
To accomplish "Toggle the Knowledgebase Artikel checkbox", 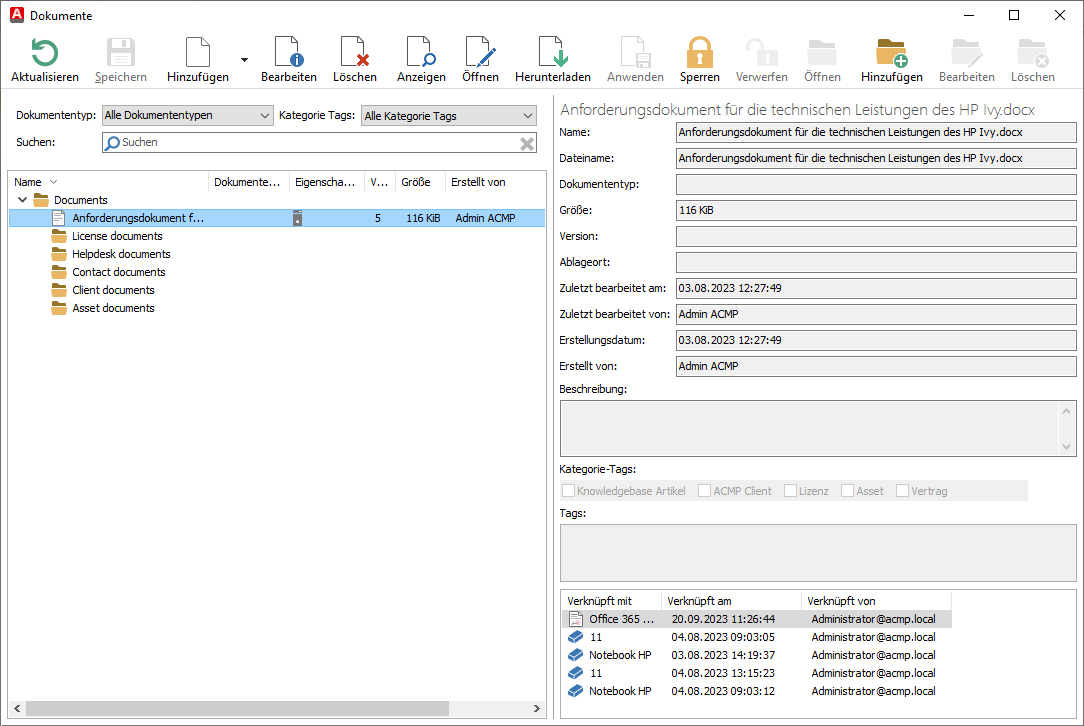I will [x=568, y=491].
